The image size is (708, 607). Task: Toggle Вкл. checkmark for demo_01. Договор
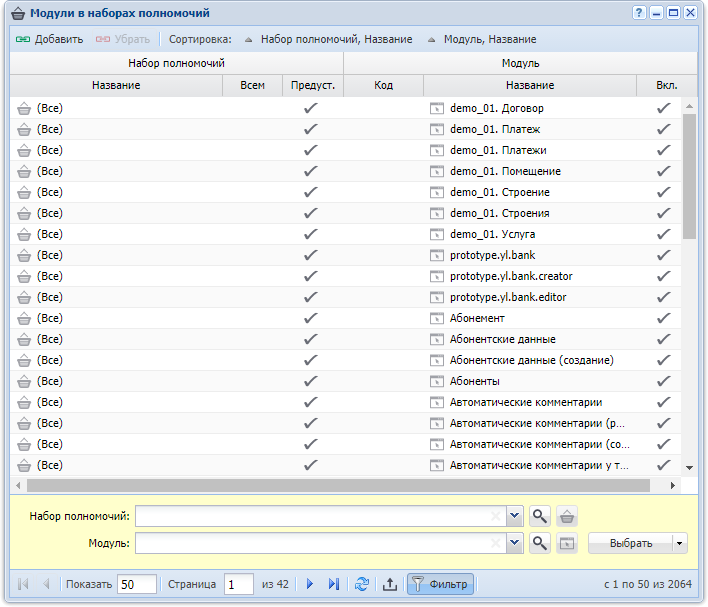[663, 108]
